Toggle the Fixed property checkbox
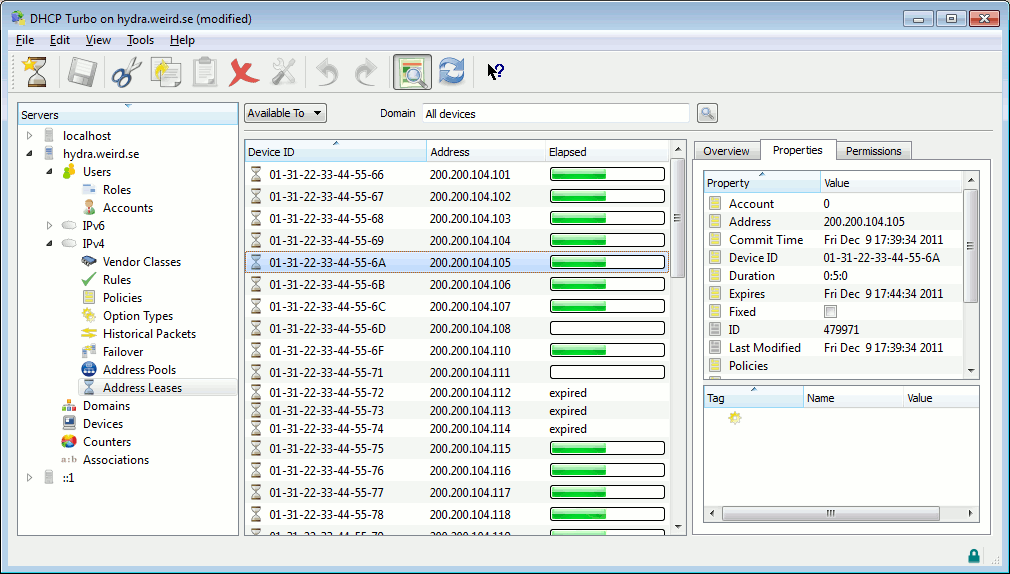Image resolution: width=1010 pixels, height=574 pixels. tap(830, 312)
